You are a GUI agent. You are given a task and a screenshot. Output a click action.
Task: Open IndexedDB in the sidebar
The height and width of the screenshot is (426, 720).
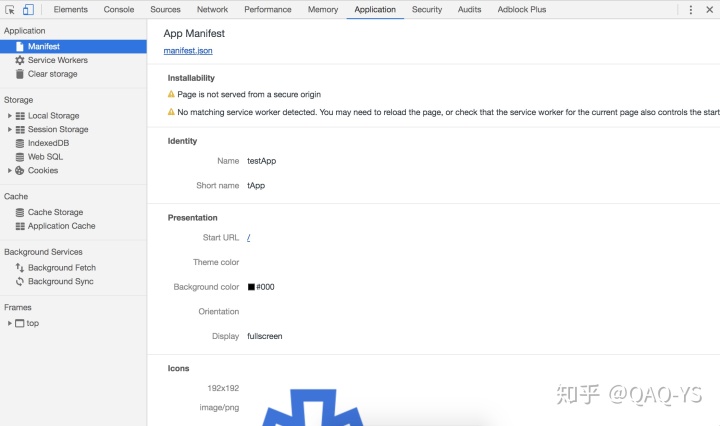pyautogui.click(x=48, y=143)
